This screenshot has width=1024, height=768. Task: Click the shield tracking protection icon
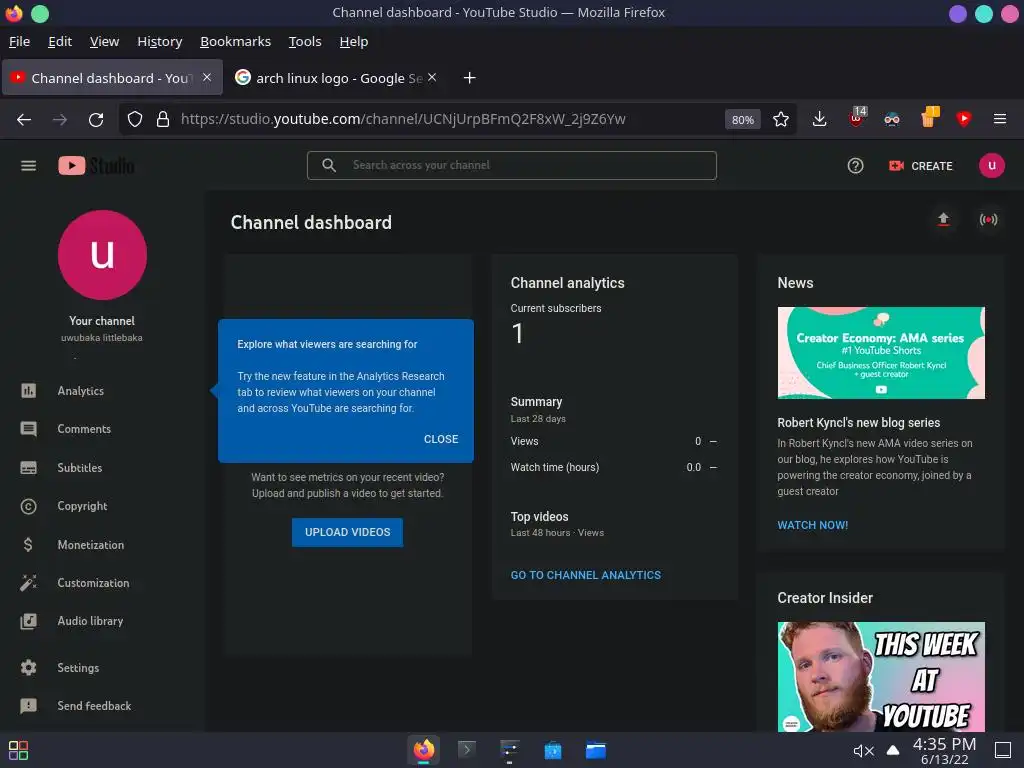click(135, 120)
